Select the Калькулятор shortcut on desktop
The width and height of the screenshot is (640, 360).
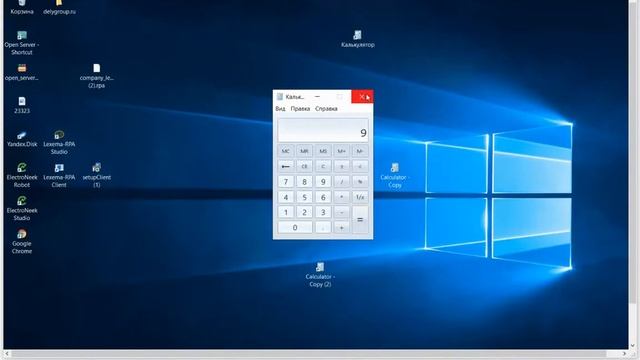358,39
